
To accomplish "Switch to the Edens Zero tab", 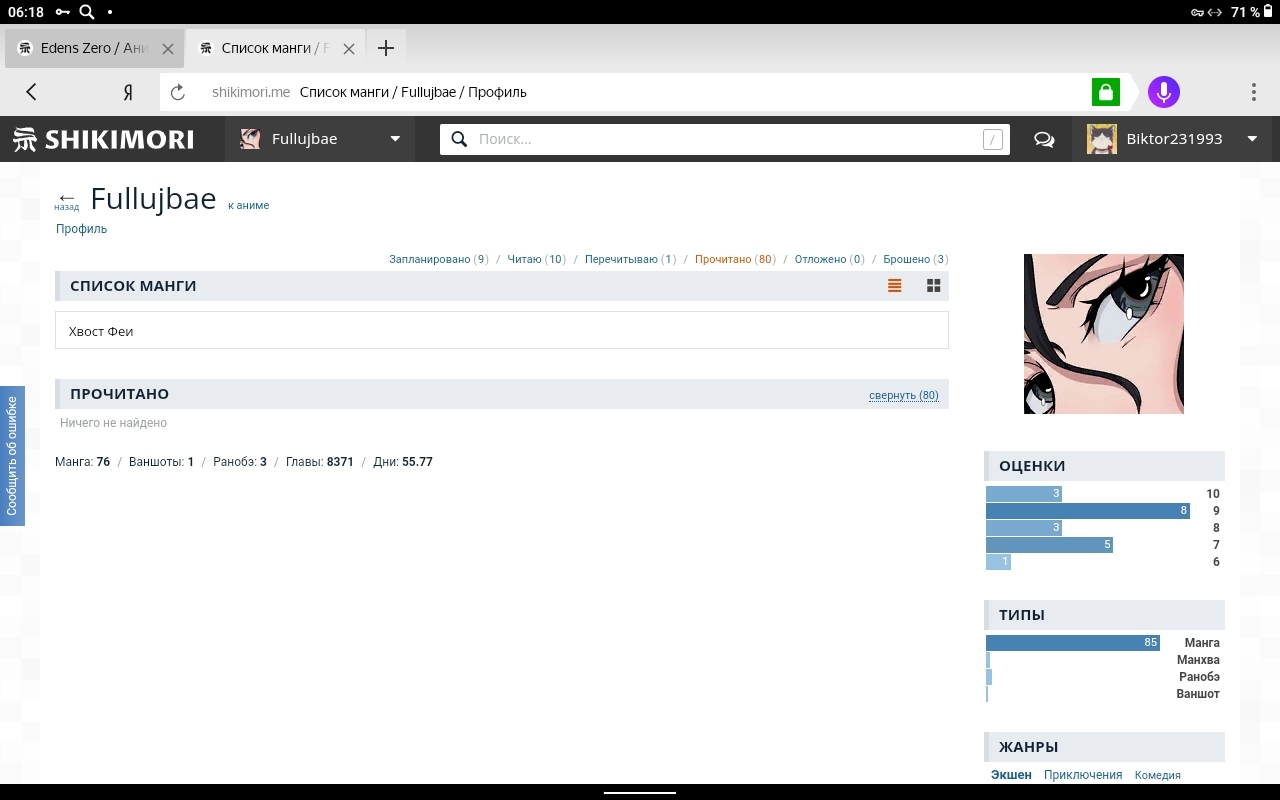I will click(85, 48).
